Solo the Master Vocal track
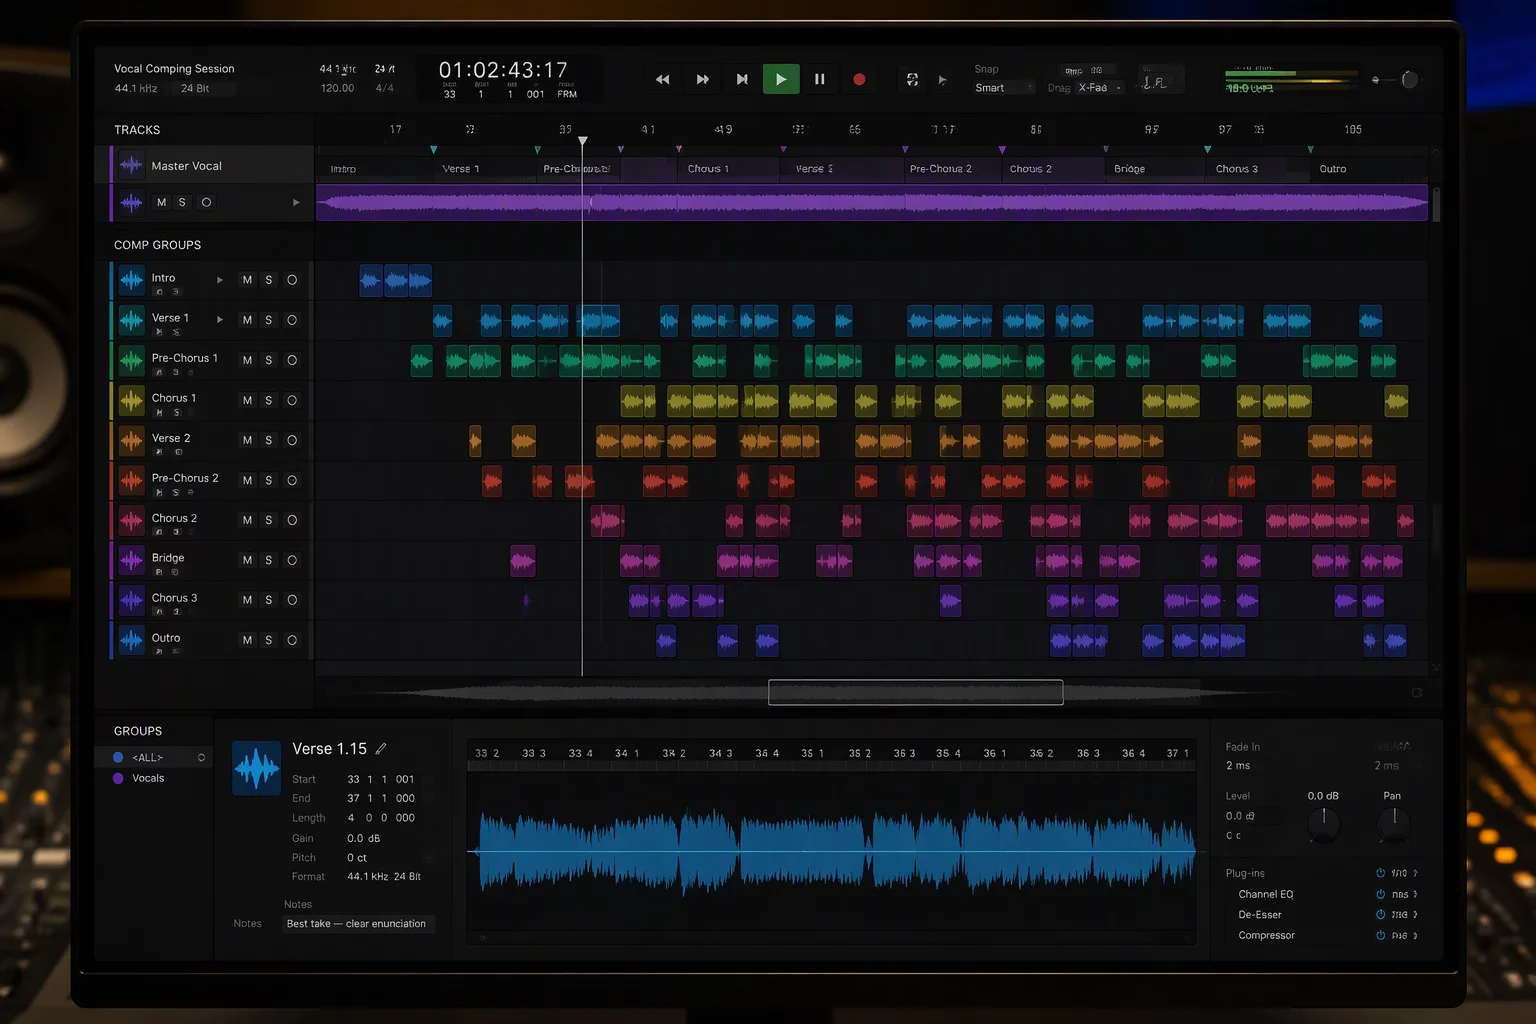Viewport: 1536px width, 1024px height. click(x=182, y=202)
